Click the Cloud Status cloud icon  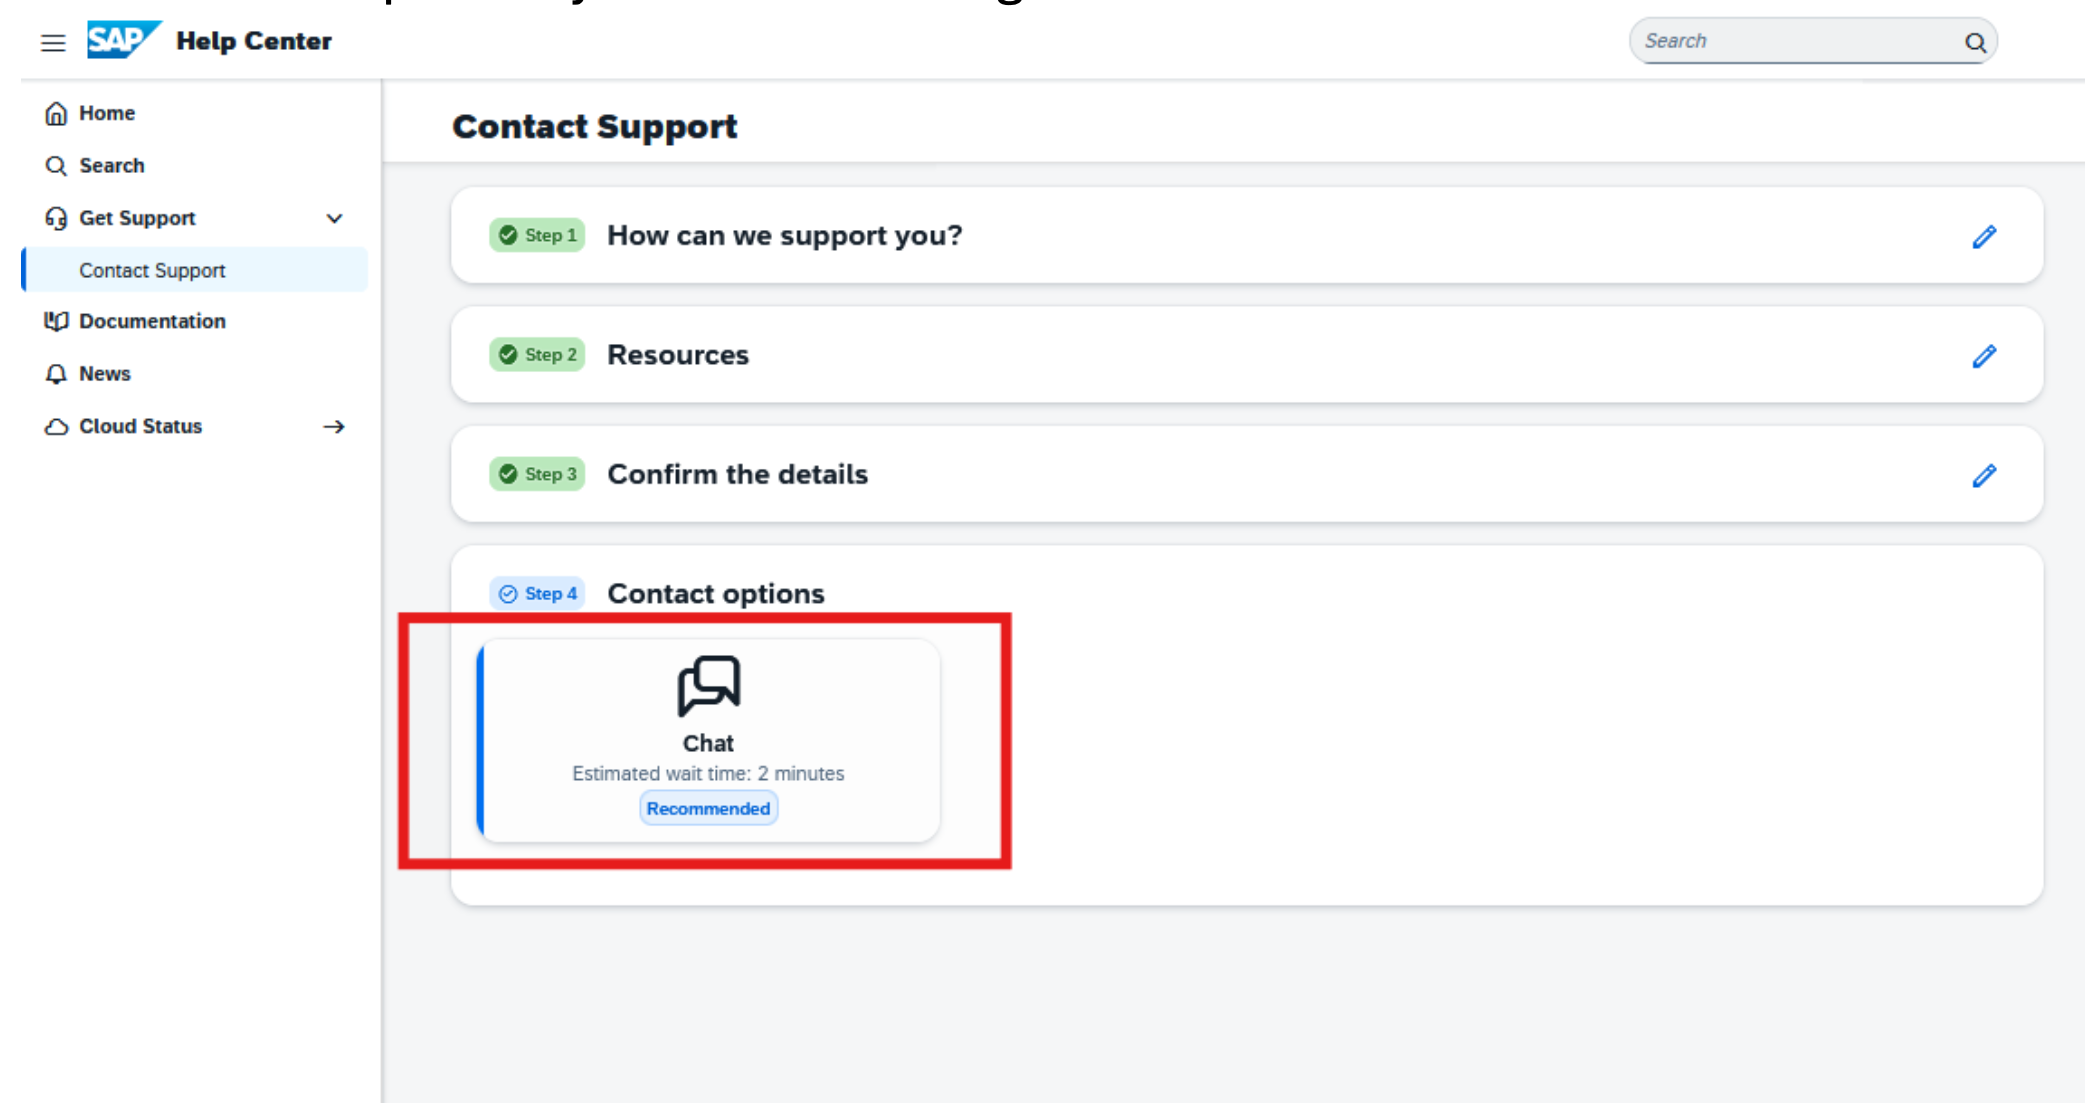click(x=56, y=427)
